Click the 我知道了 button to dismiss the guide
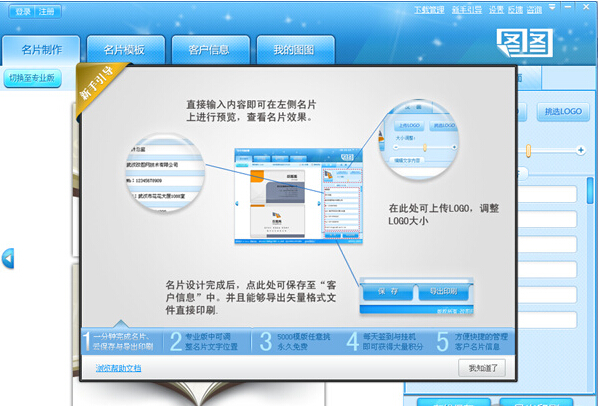599x406 pixels. (482, 368)
